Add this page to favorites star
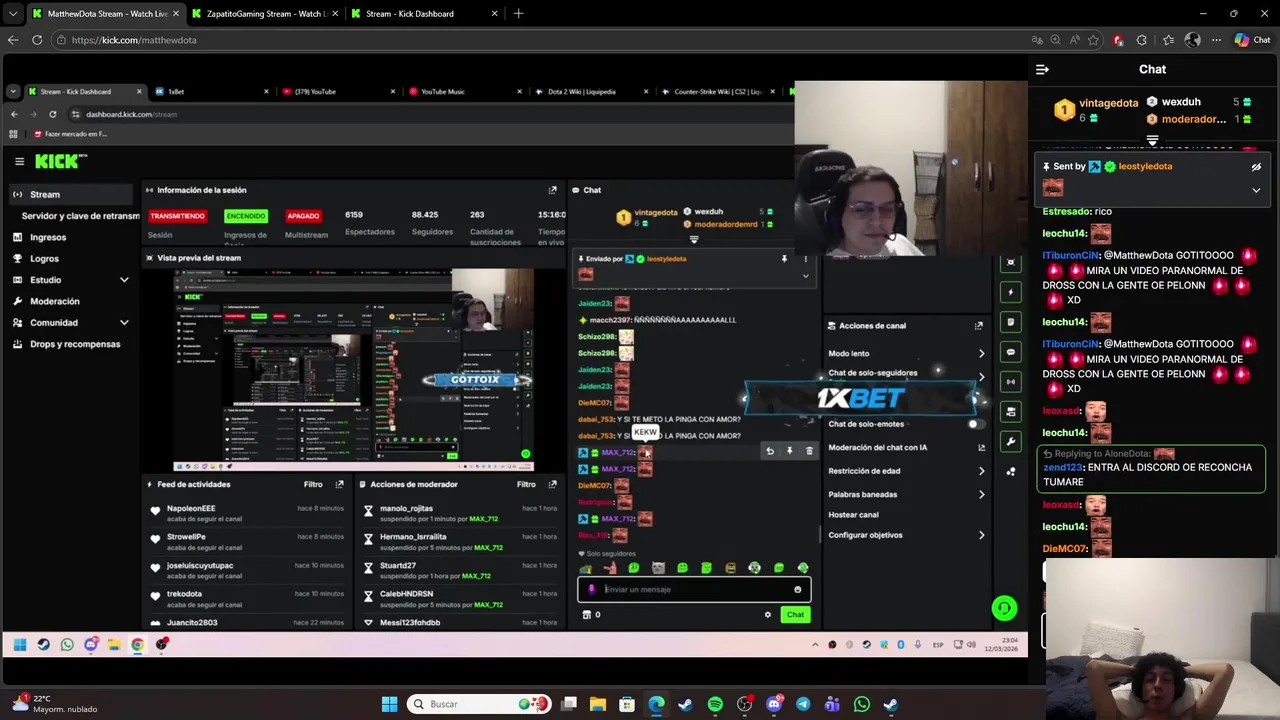Image resolution: width=1280 pixels, height=720 pixels. pos(1093,40)
